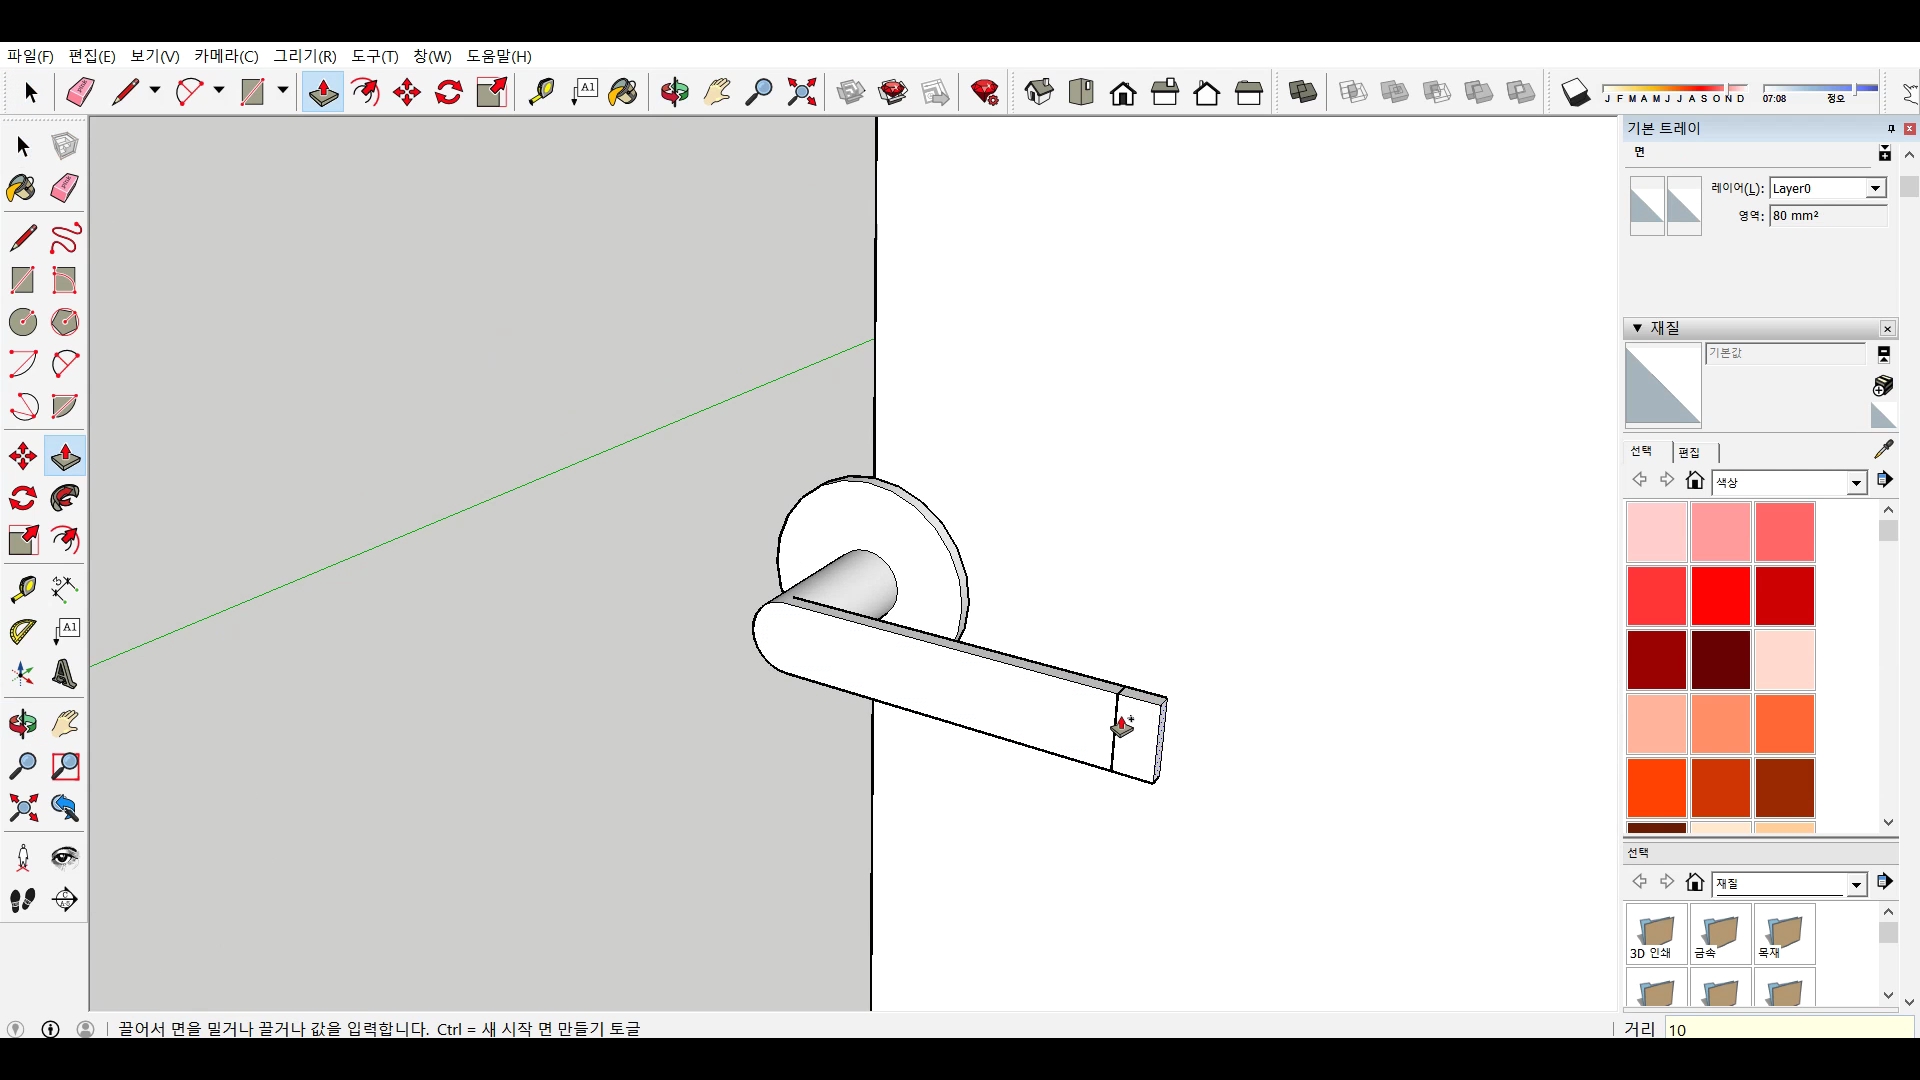
Task: Open the 3D 인쇄 material folder
Action: [1656, 934]
